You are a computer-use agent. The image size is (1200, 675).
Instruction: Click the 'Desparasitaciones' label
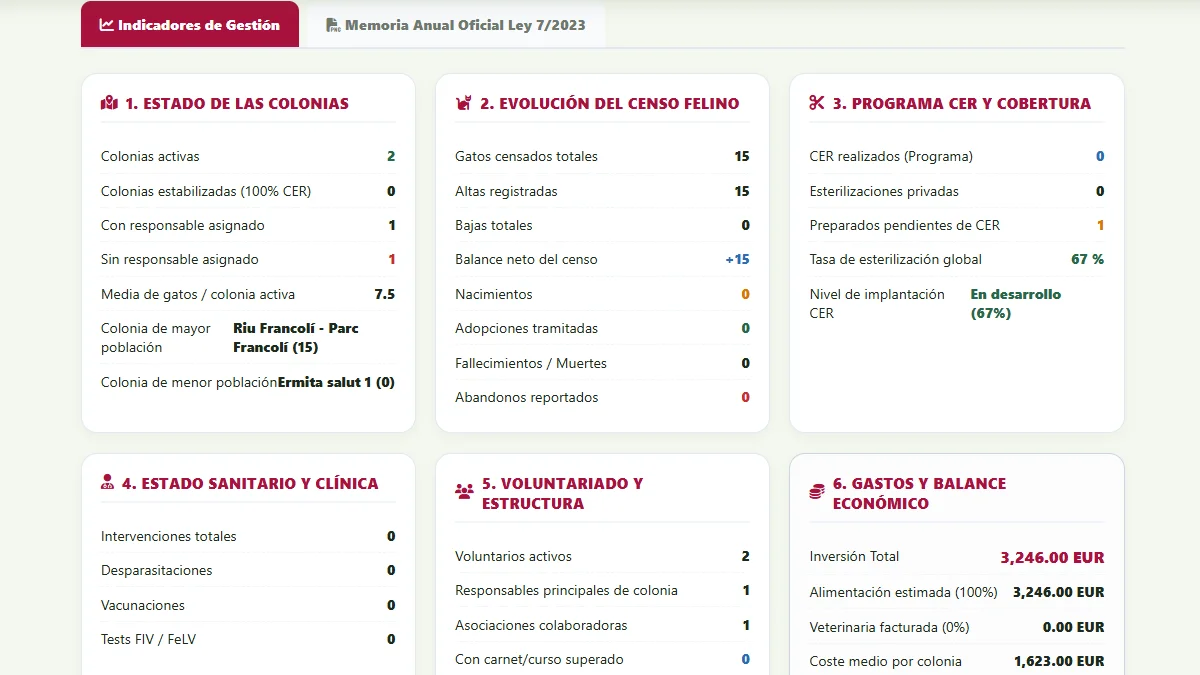click(157, 570)
